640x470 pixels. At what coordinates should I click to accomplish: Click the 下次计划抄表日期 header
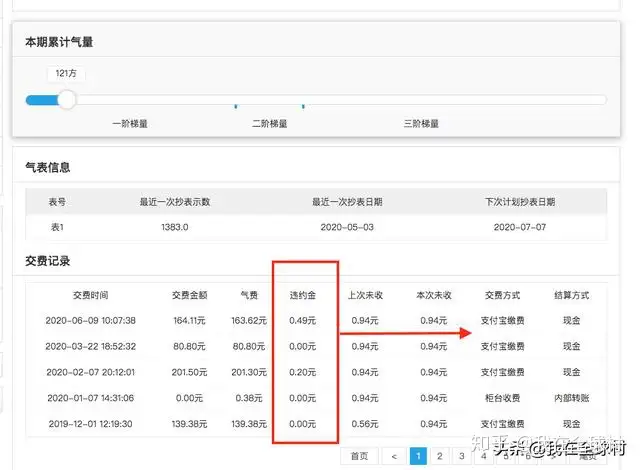coord(520,202)
